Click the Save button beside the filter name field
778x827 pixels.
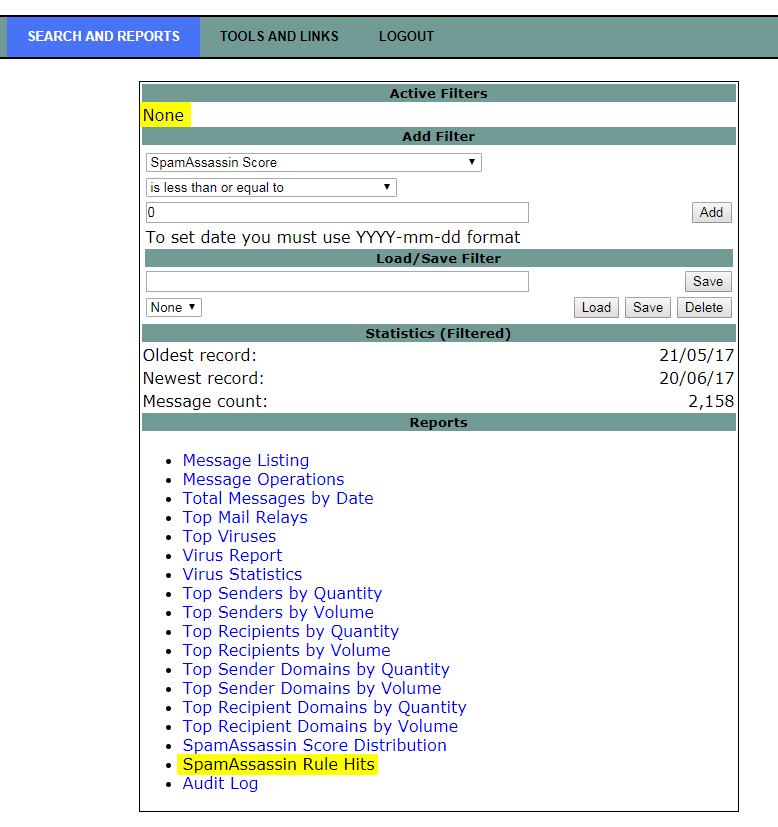point(708,282)
